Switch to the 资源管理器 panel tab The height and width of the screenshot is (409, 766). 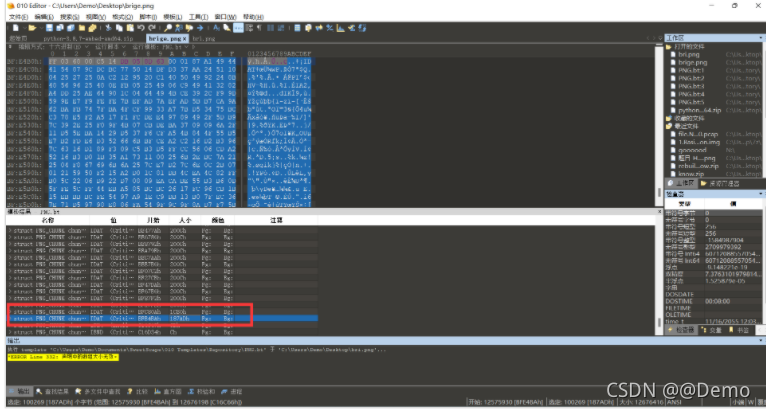(x=720, y=183)
